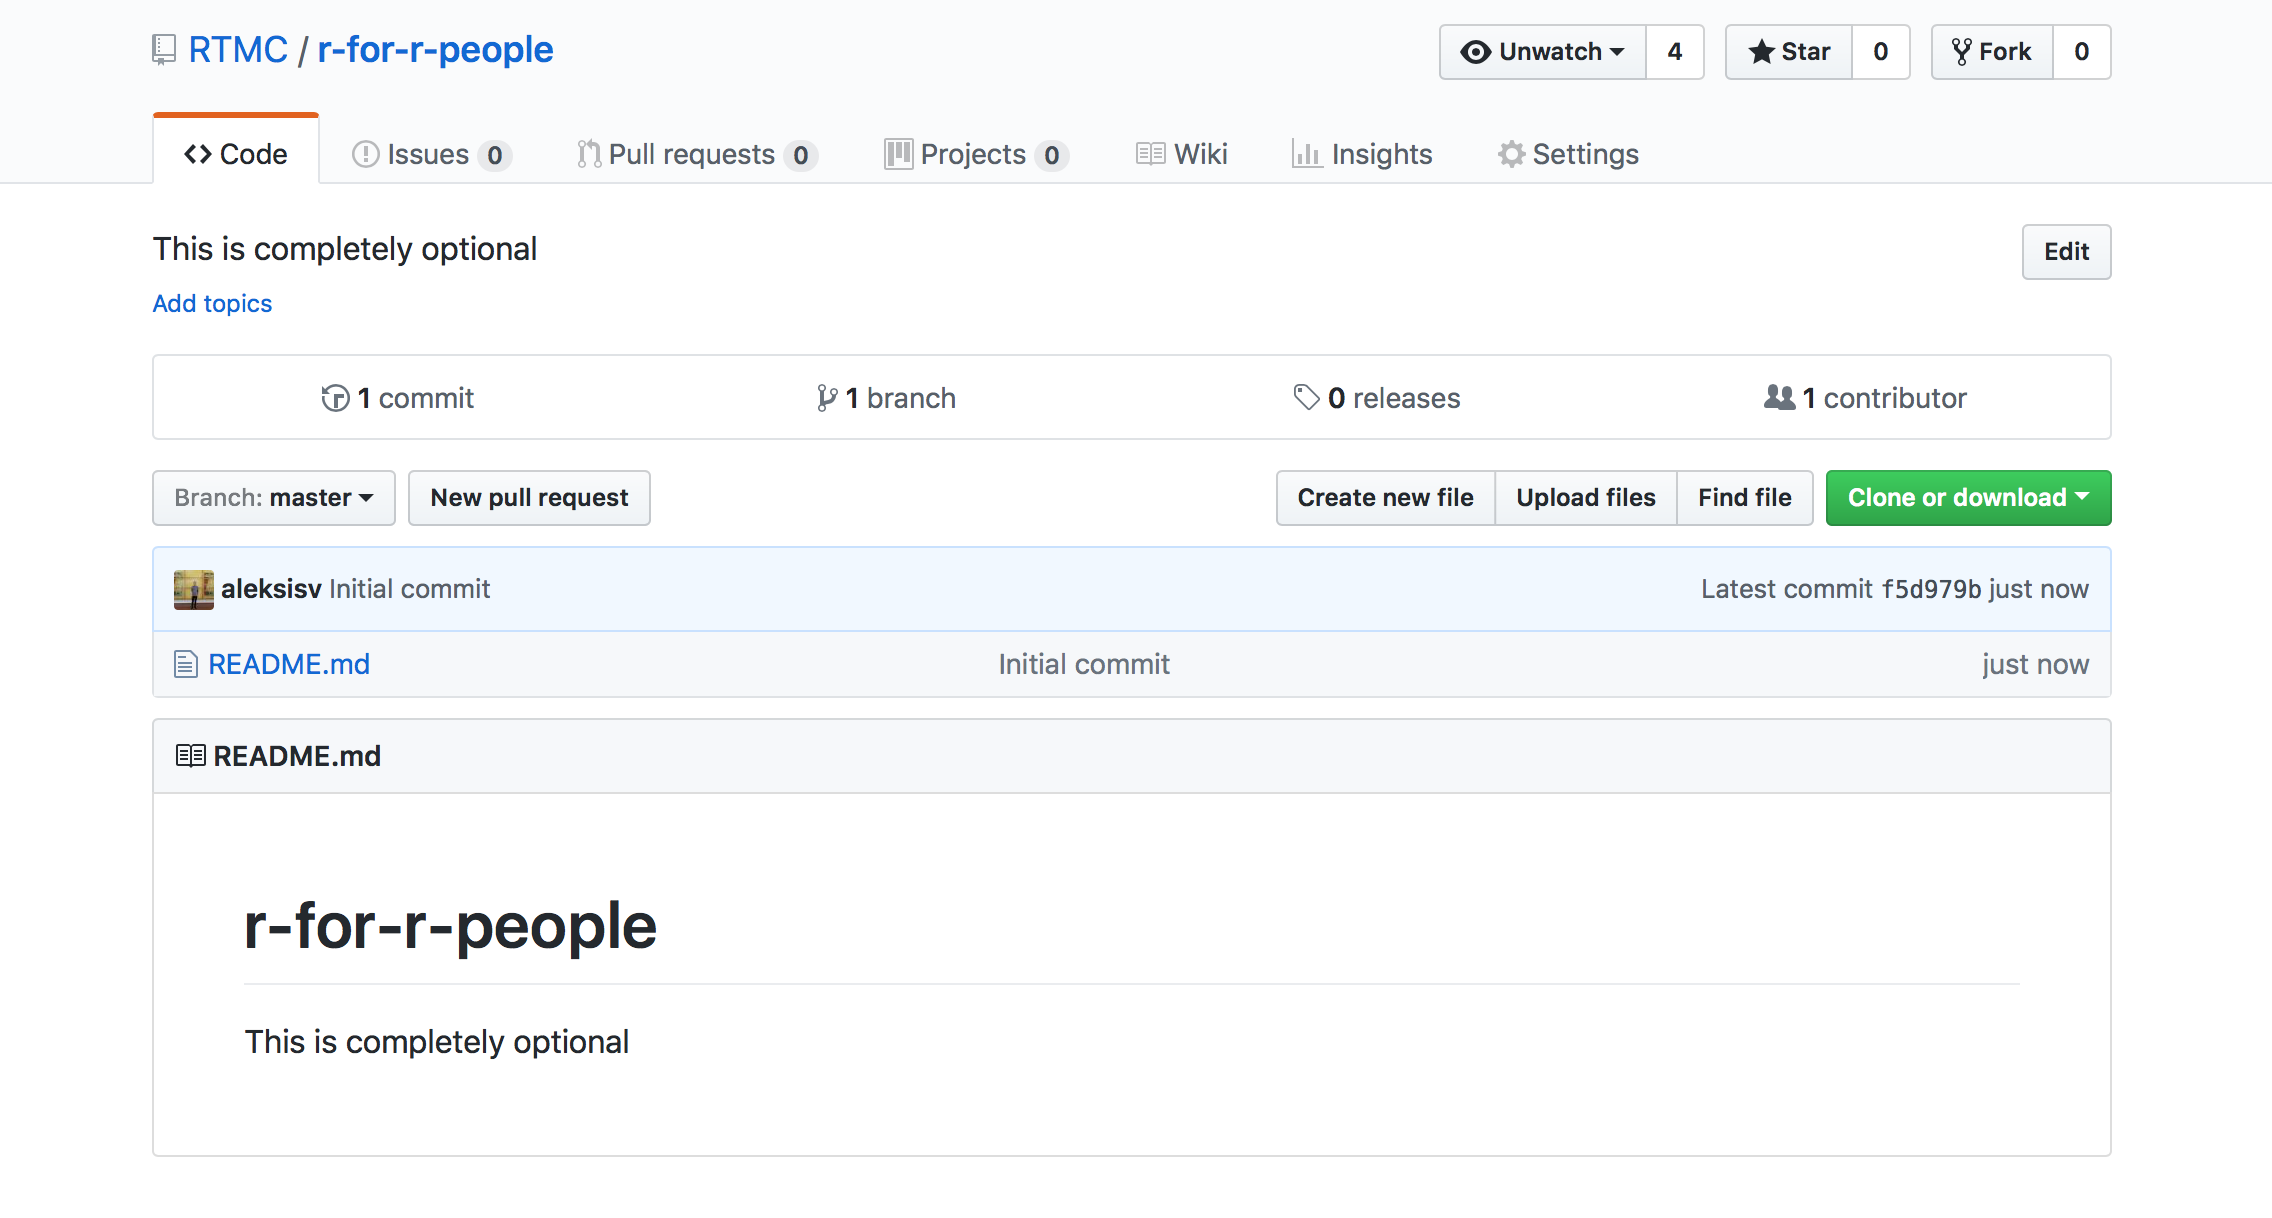Click the README.md file icon in file list

point(186,664)
